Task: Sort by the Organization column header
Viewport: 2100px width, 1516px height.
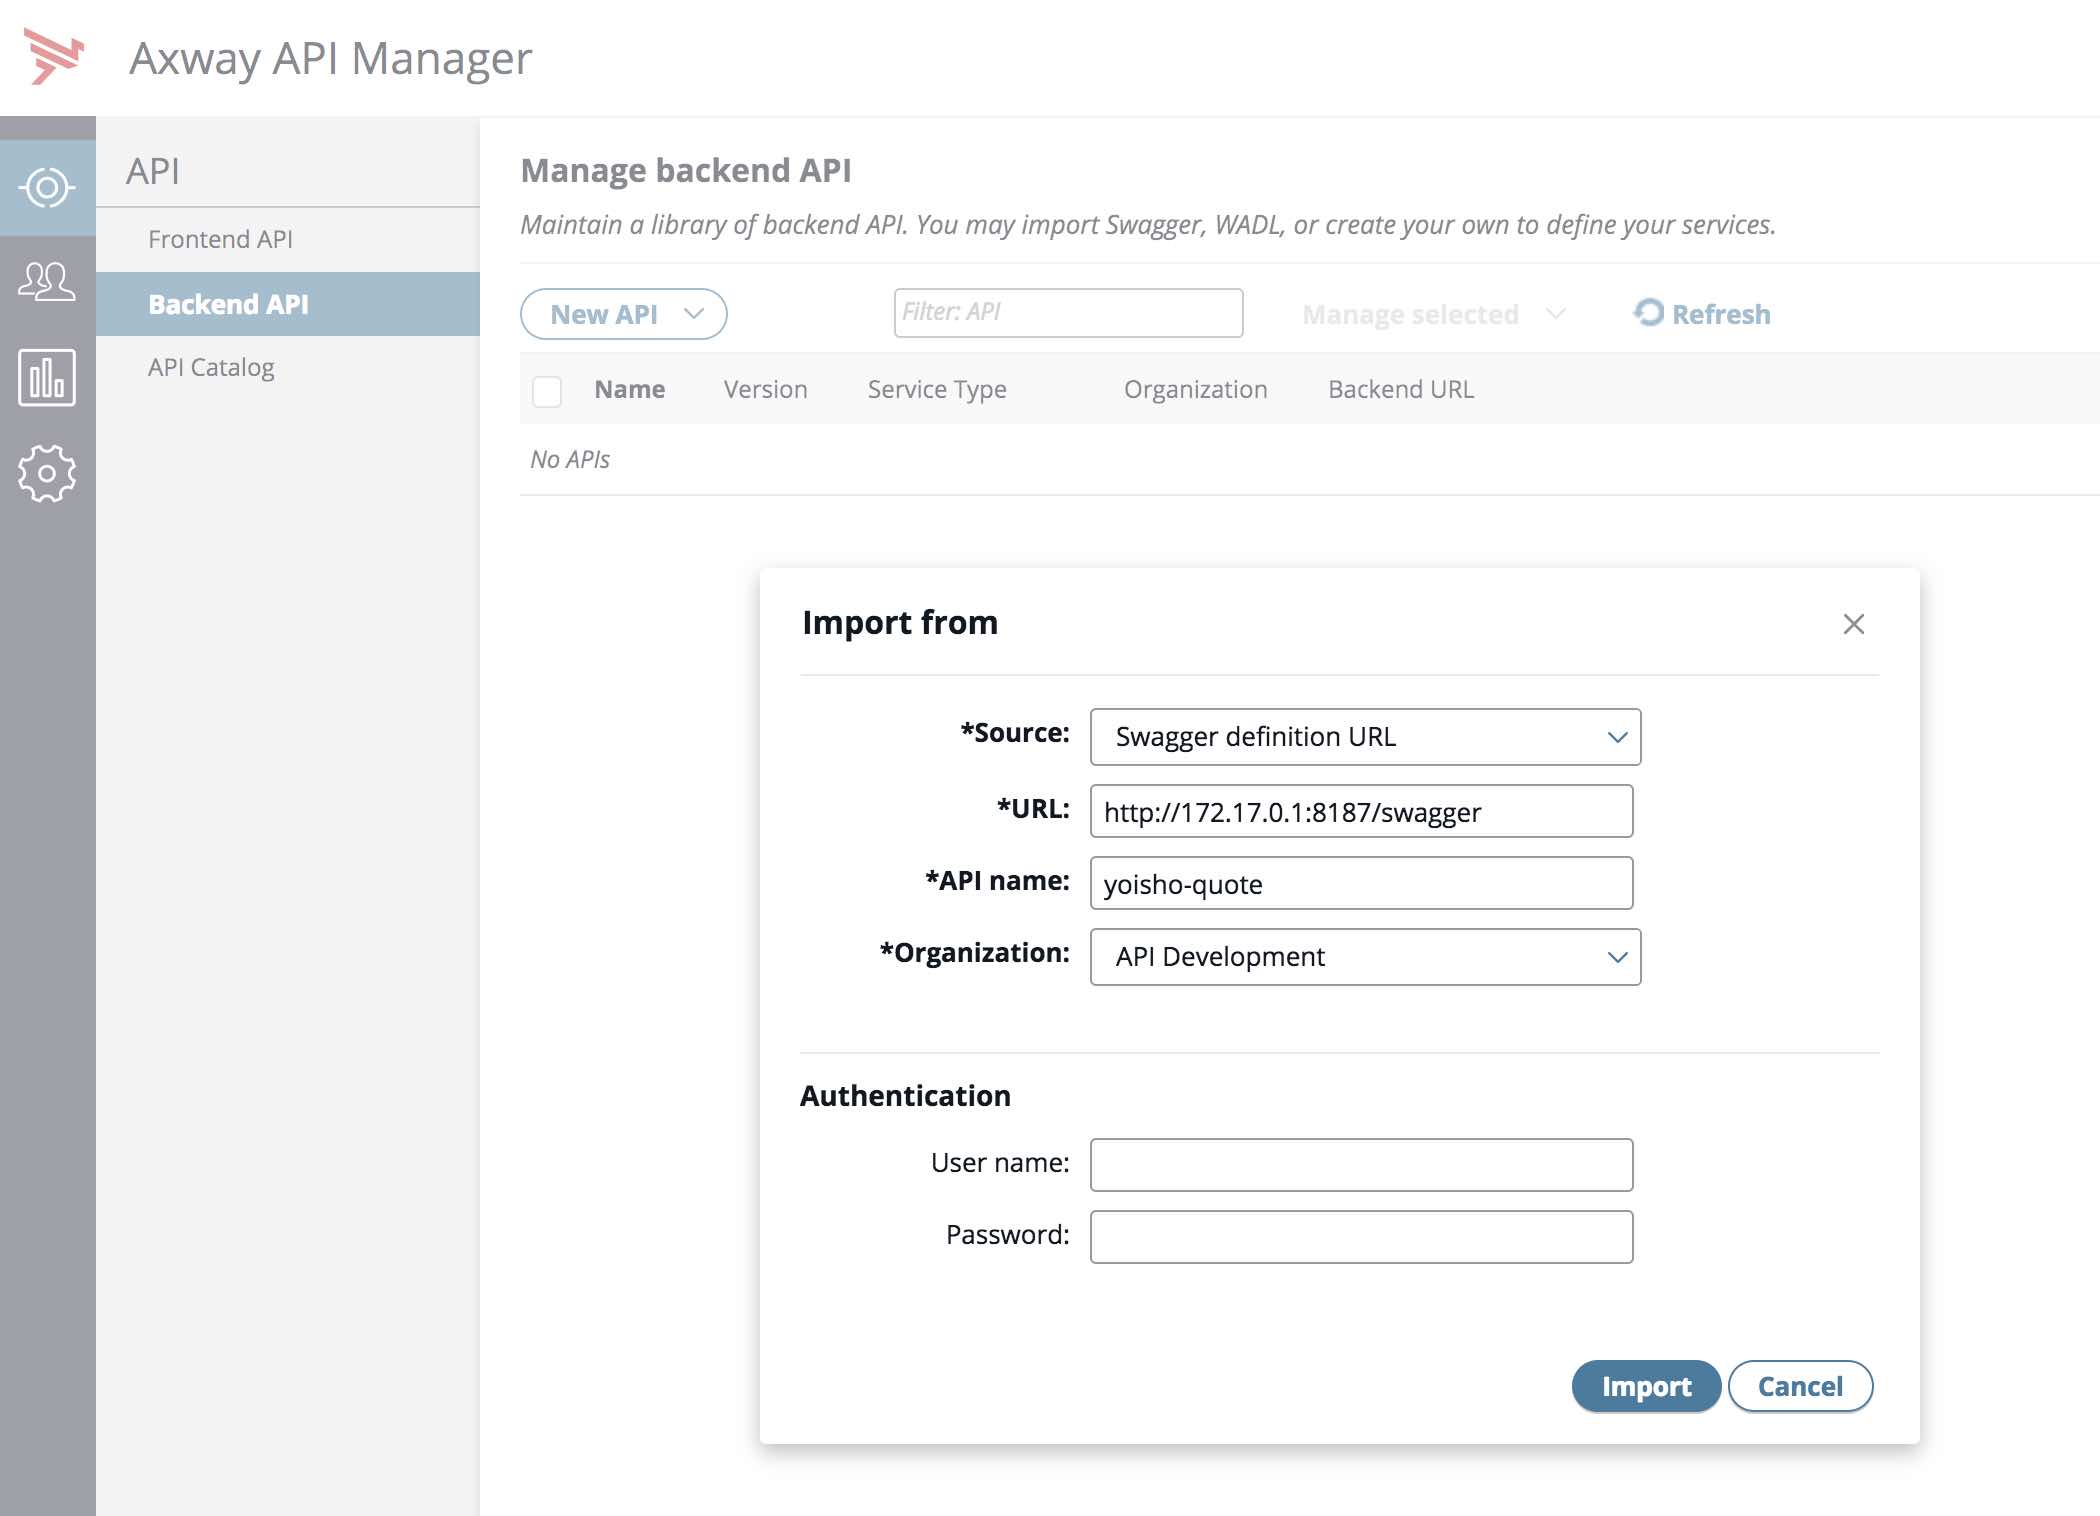Action: 1195,389
